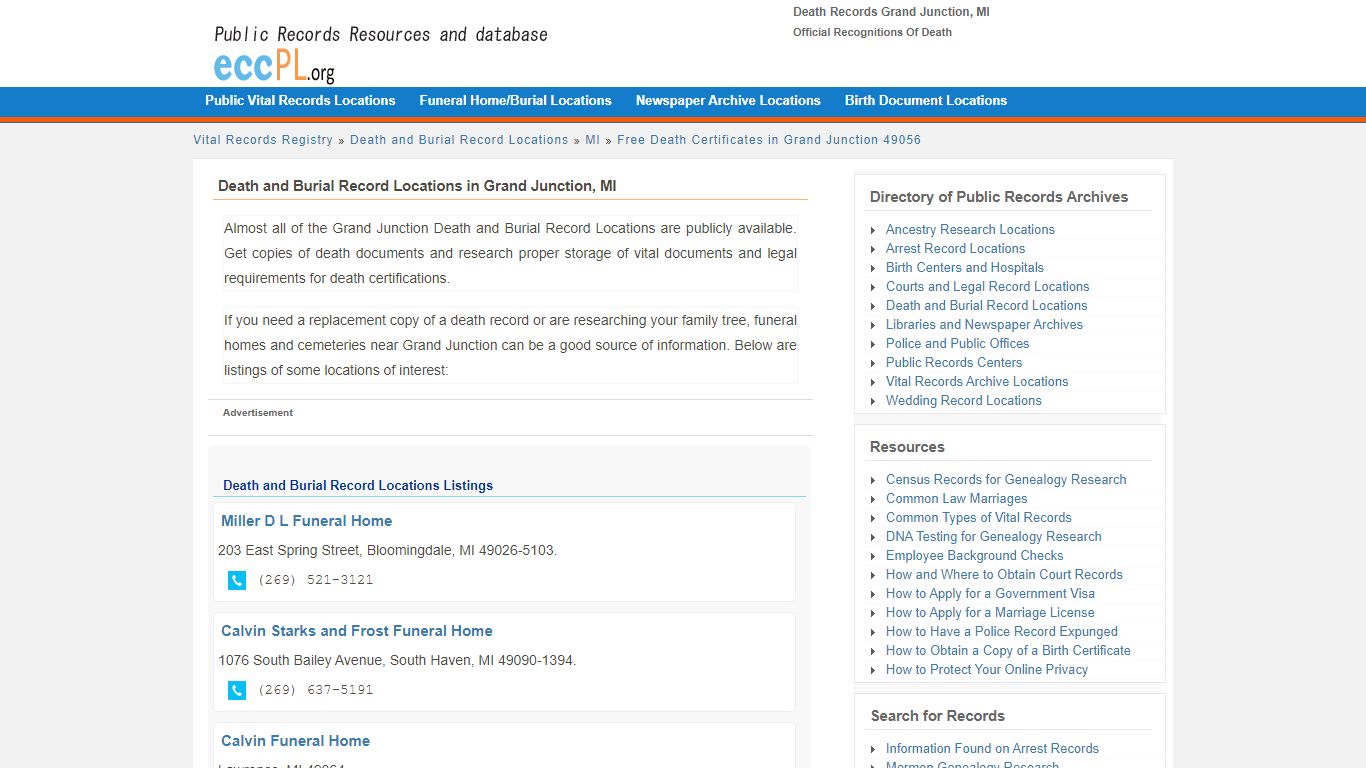Open Employee Background Checks resource
Image resolution: width=1366 pixels, height=768 pixels.
(974, 555)
